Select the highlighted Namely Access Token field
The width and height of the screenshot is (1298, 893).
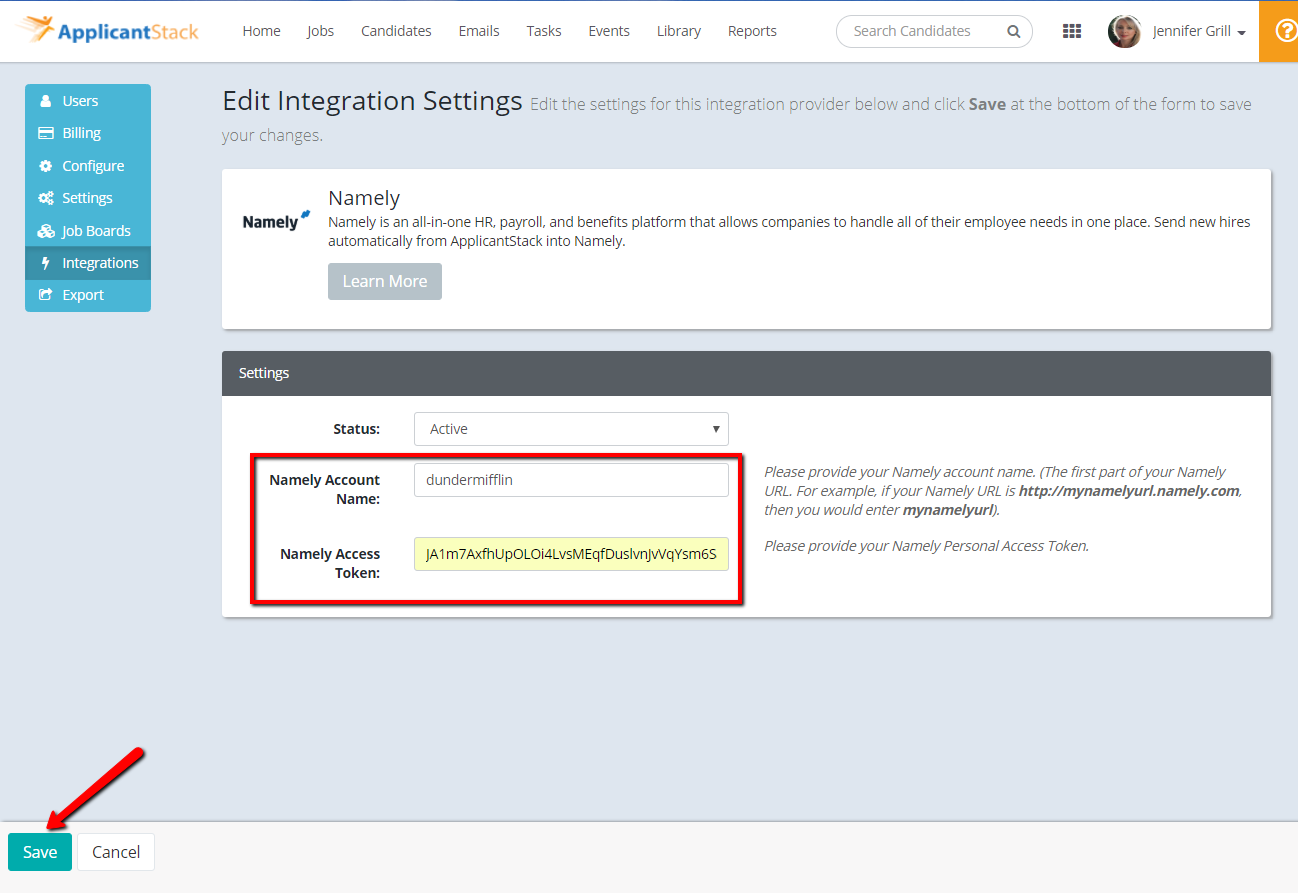point(570,554)
